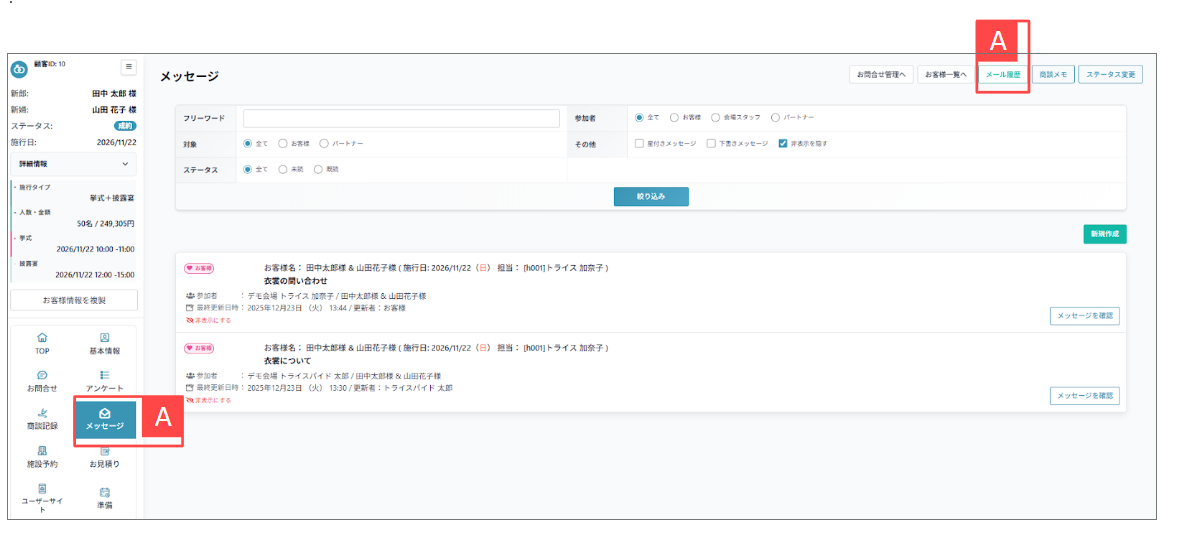The image size is (1177, 537).
Task: Uncheck the 非表示を隠す checkbox
Action: tap(782, 144)
